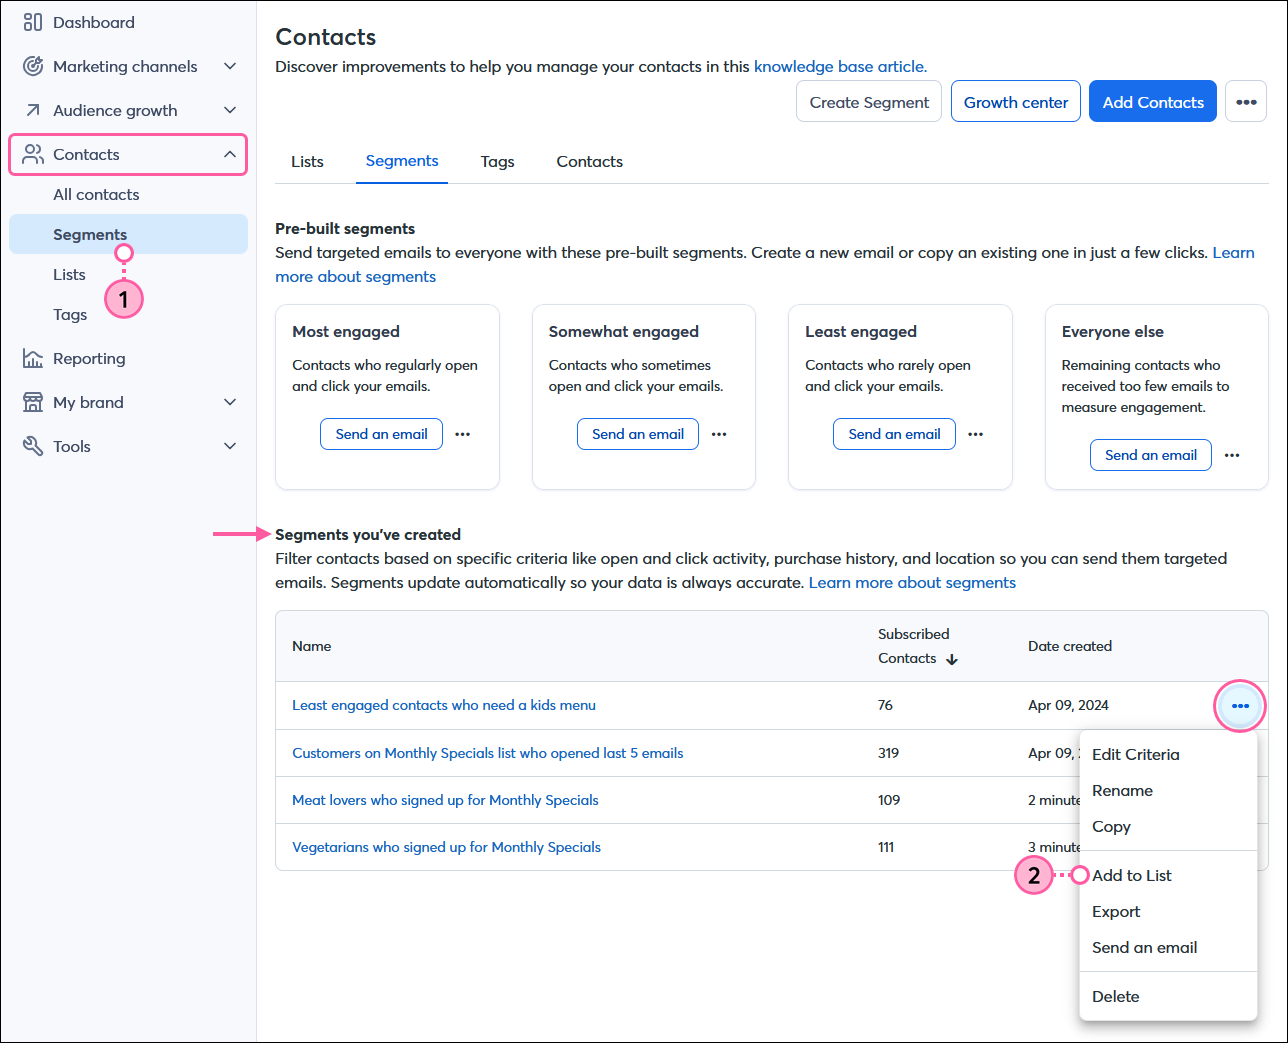Select Send an email in dropdown menu

click(x=1168, y=948)
